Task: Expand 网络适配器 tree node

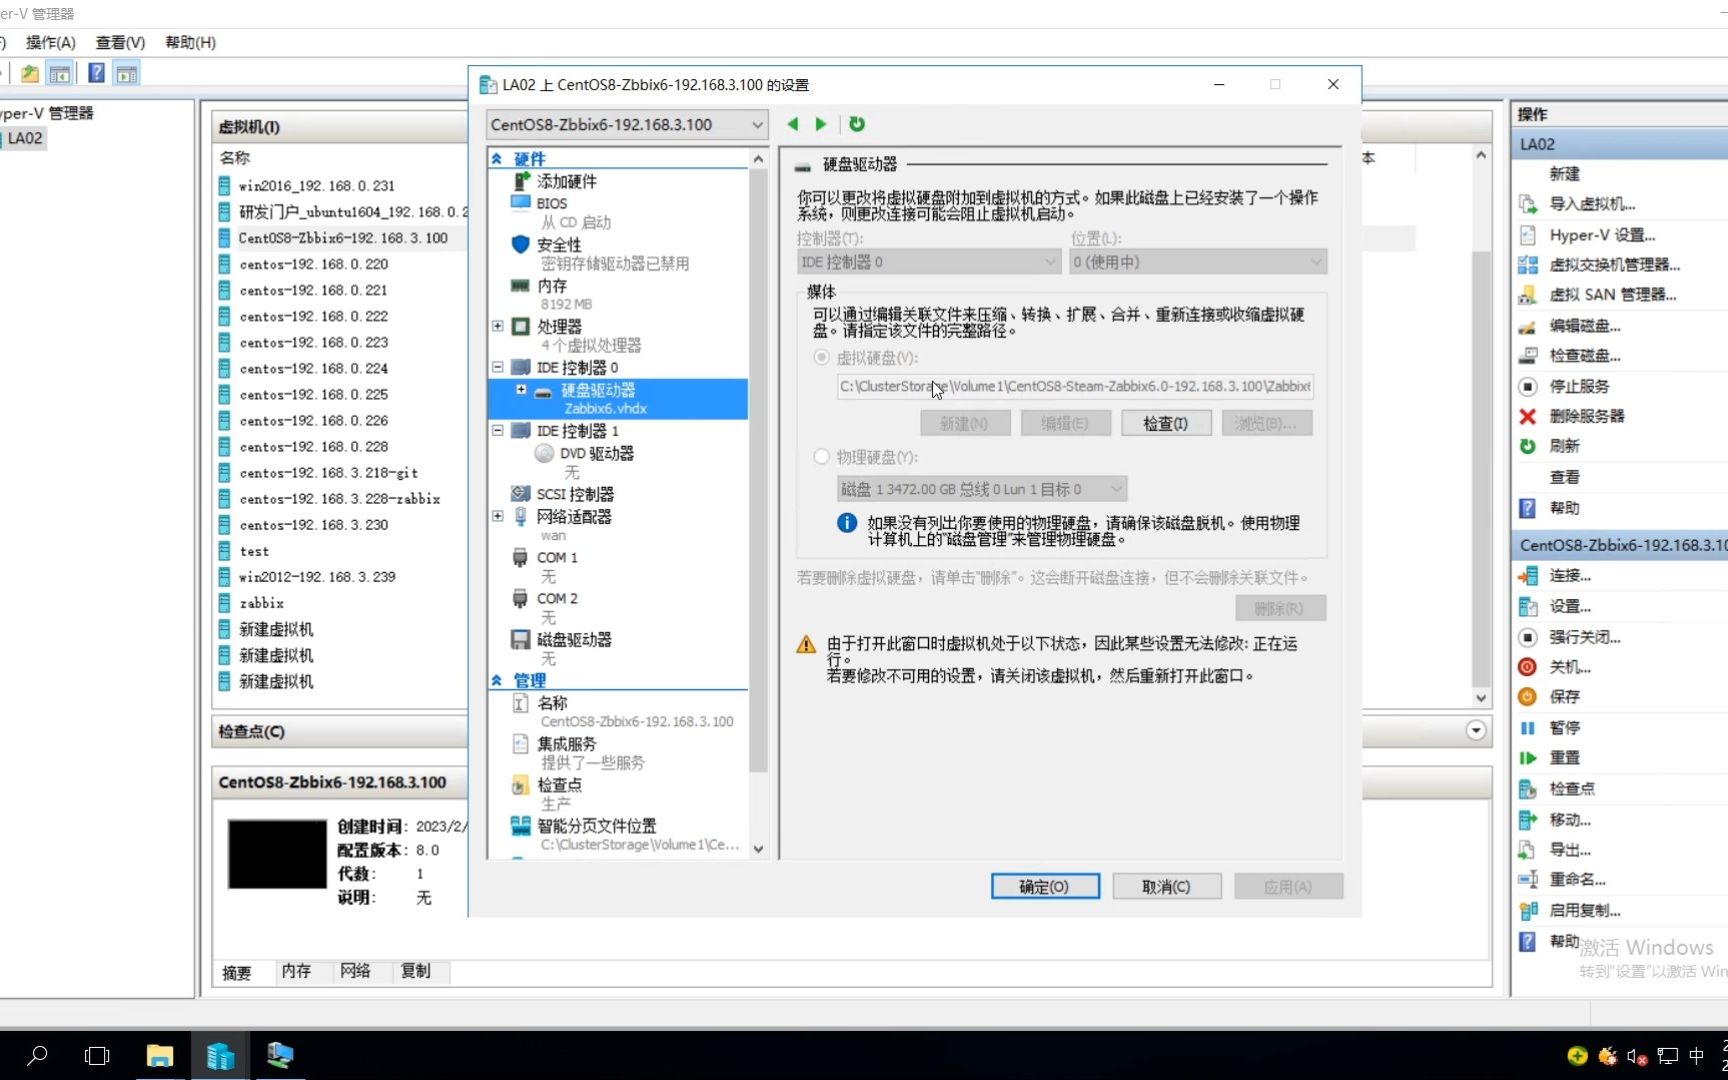Action: 498,516
